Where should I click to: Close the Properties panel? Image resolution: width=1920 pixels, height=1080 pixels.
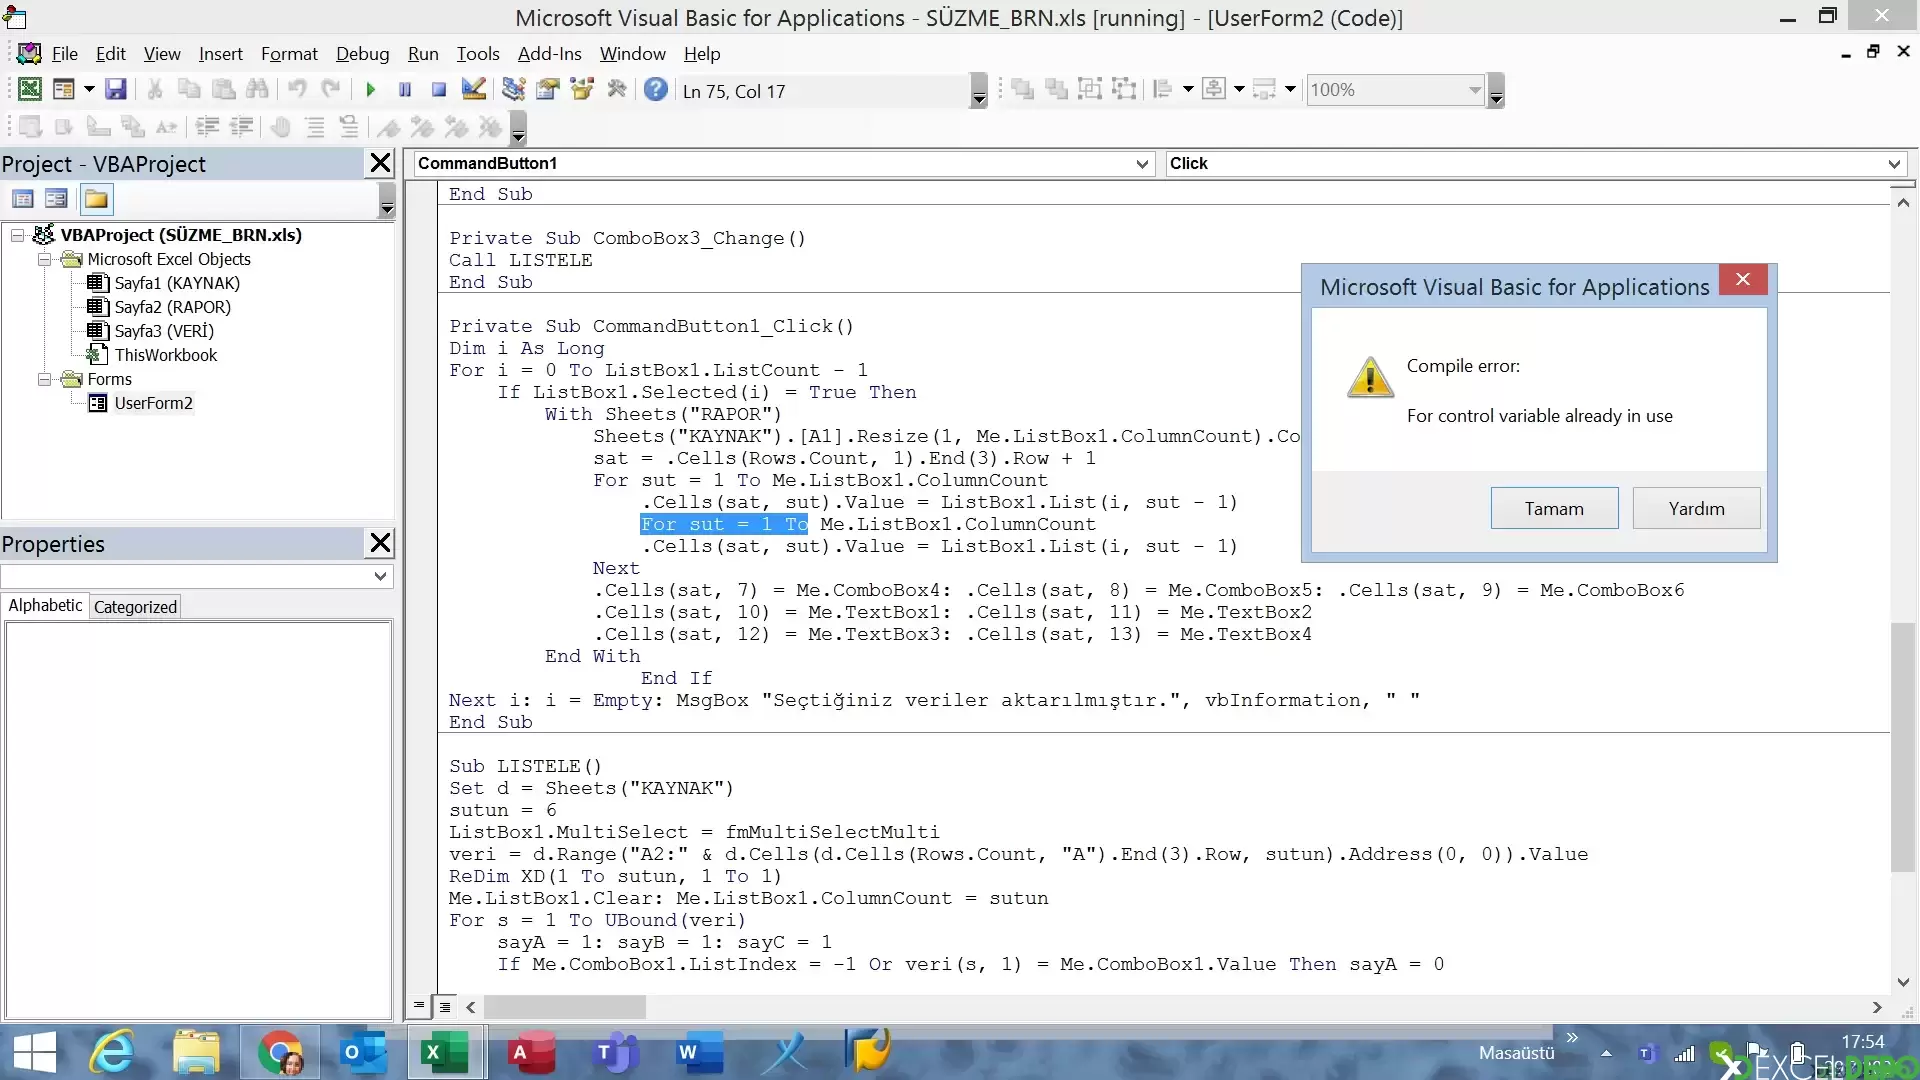pos(380,543)
